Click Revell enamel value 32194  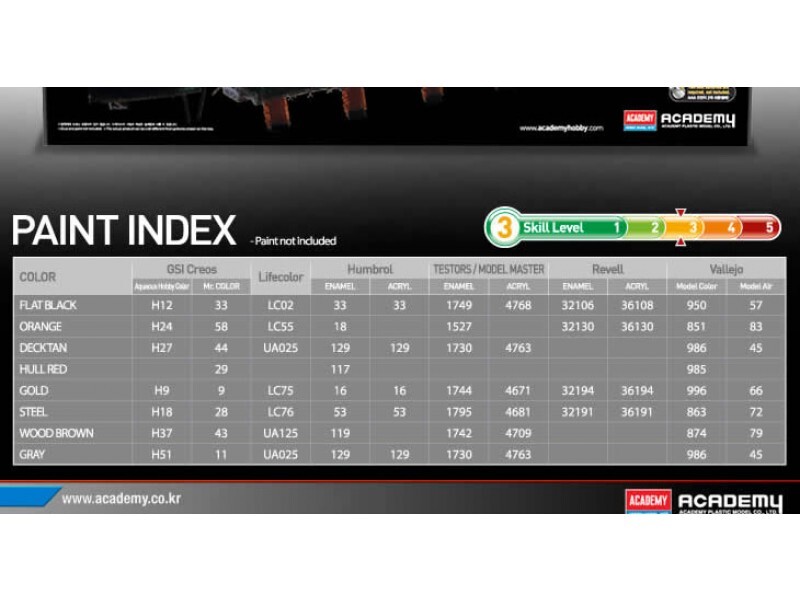pos(578,391)
